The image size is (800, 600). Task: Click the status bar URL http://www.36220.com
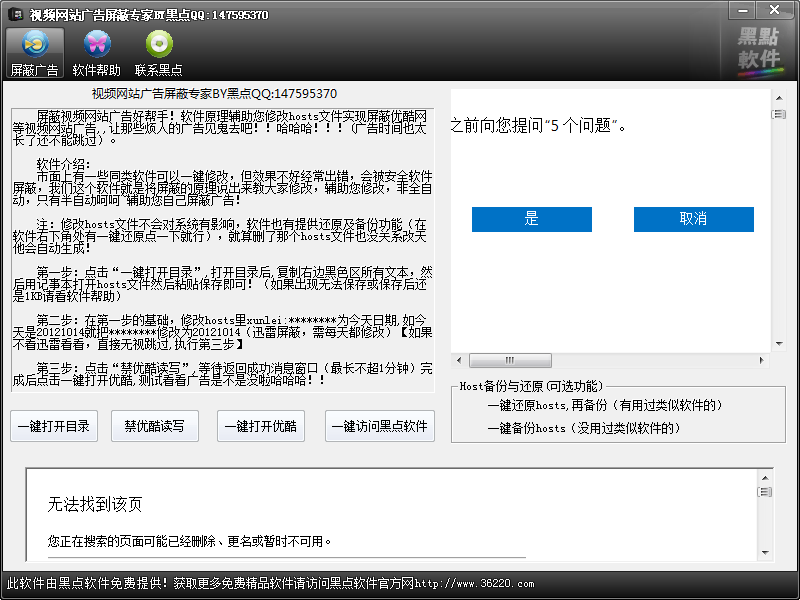(474, 583)
